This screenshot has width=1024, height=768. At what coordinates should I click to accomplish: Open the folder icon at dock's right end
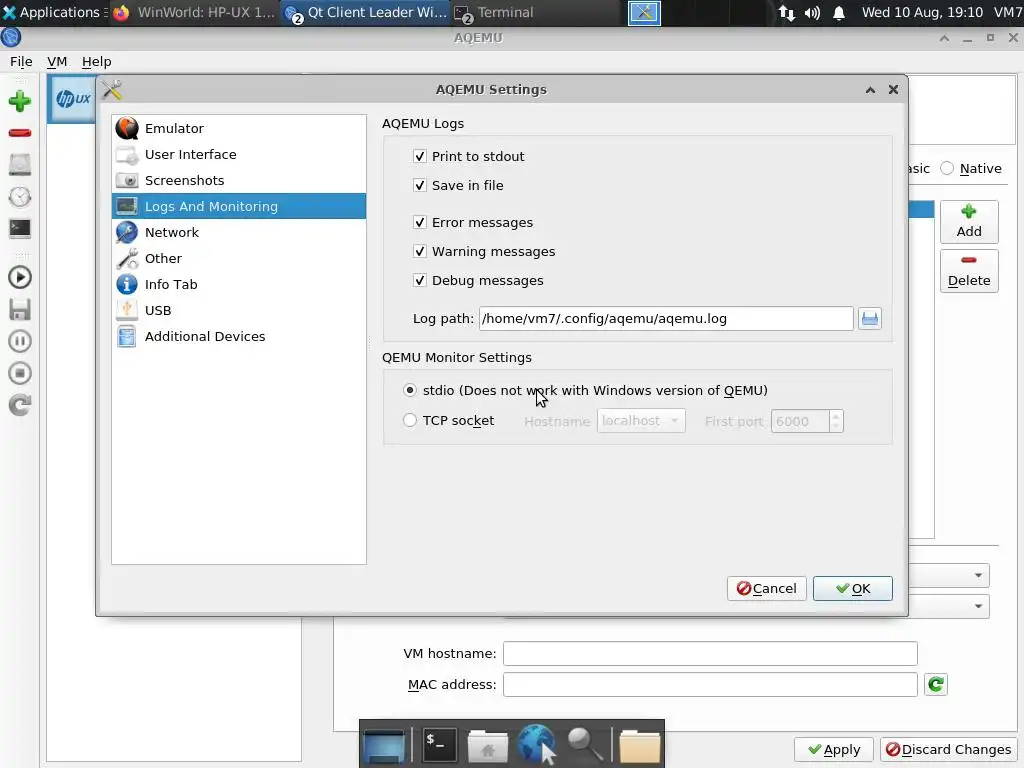point(639,746)
